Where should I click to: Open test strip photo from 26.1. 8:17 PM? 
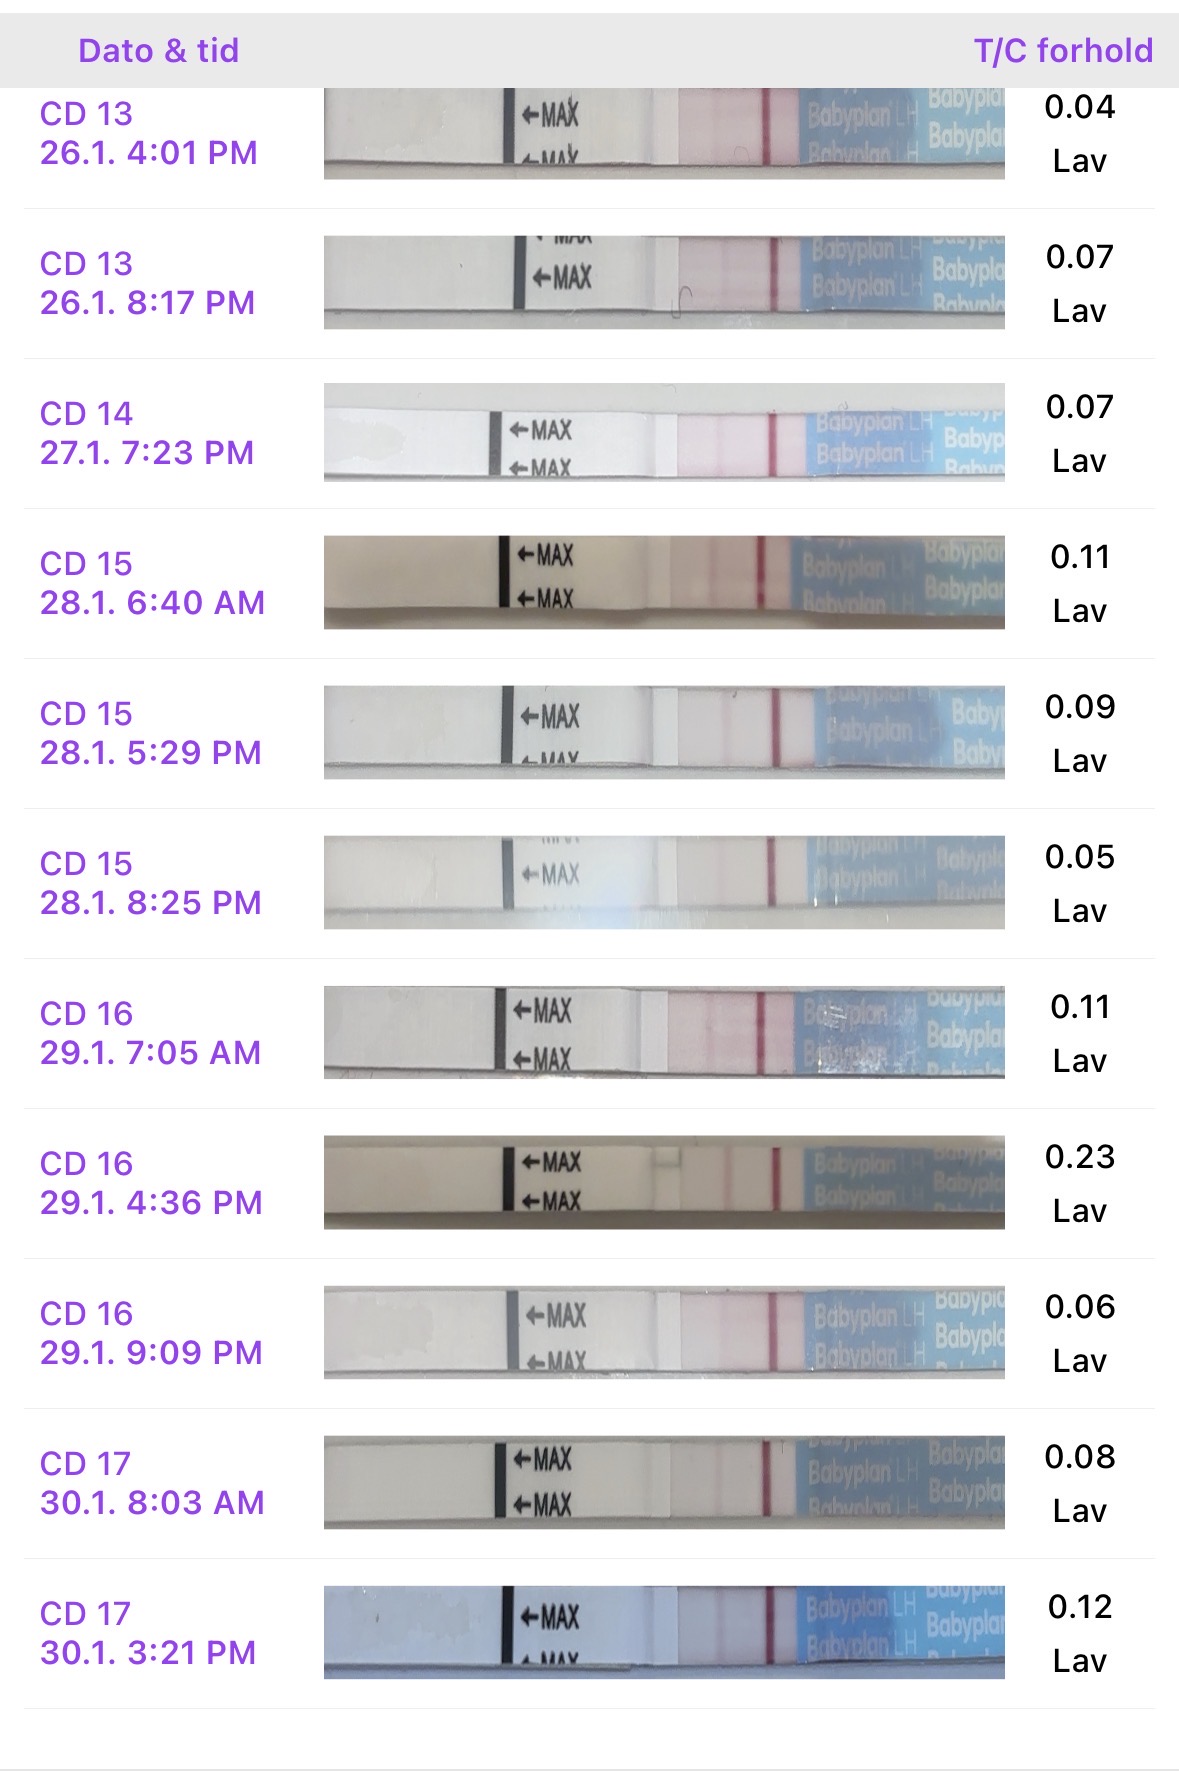click(x=664, y=282)
